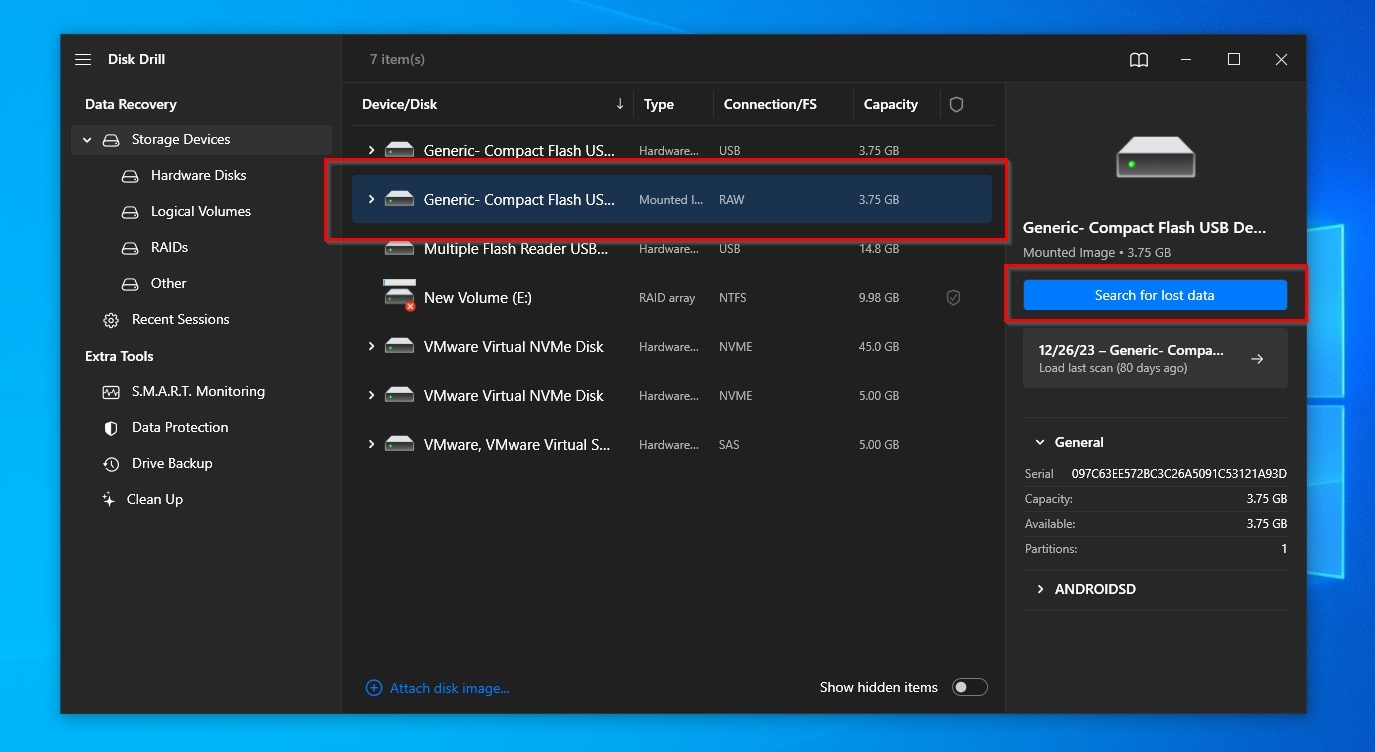Click the protection shield column header icon
The height and width of the screenshot is (752, 1375).
click(956, 104)
